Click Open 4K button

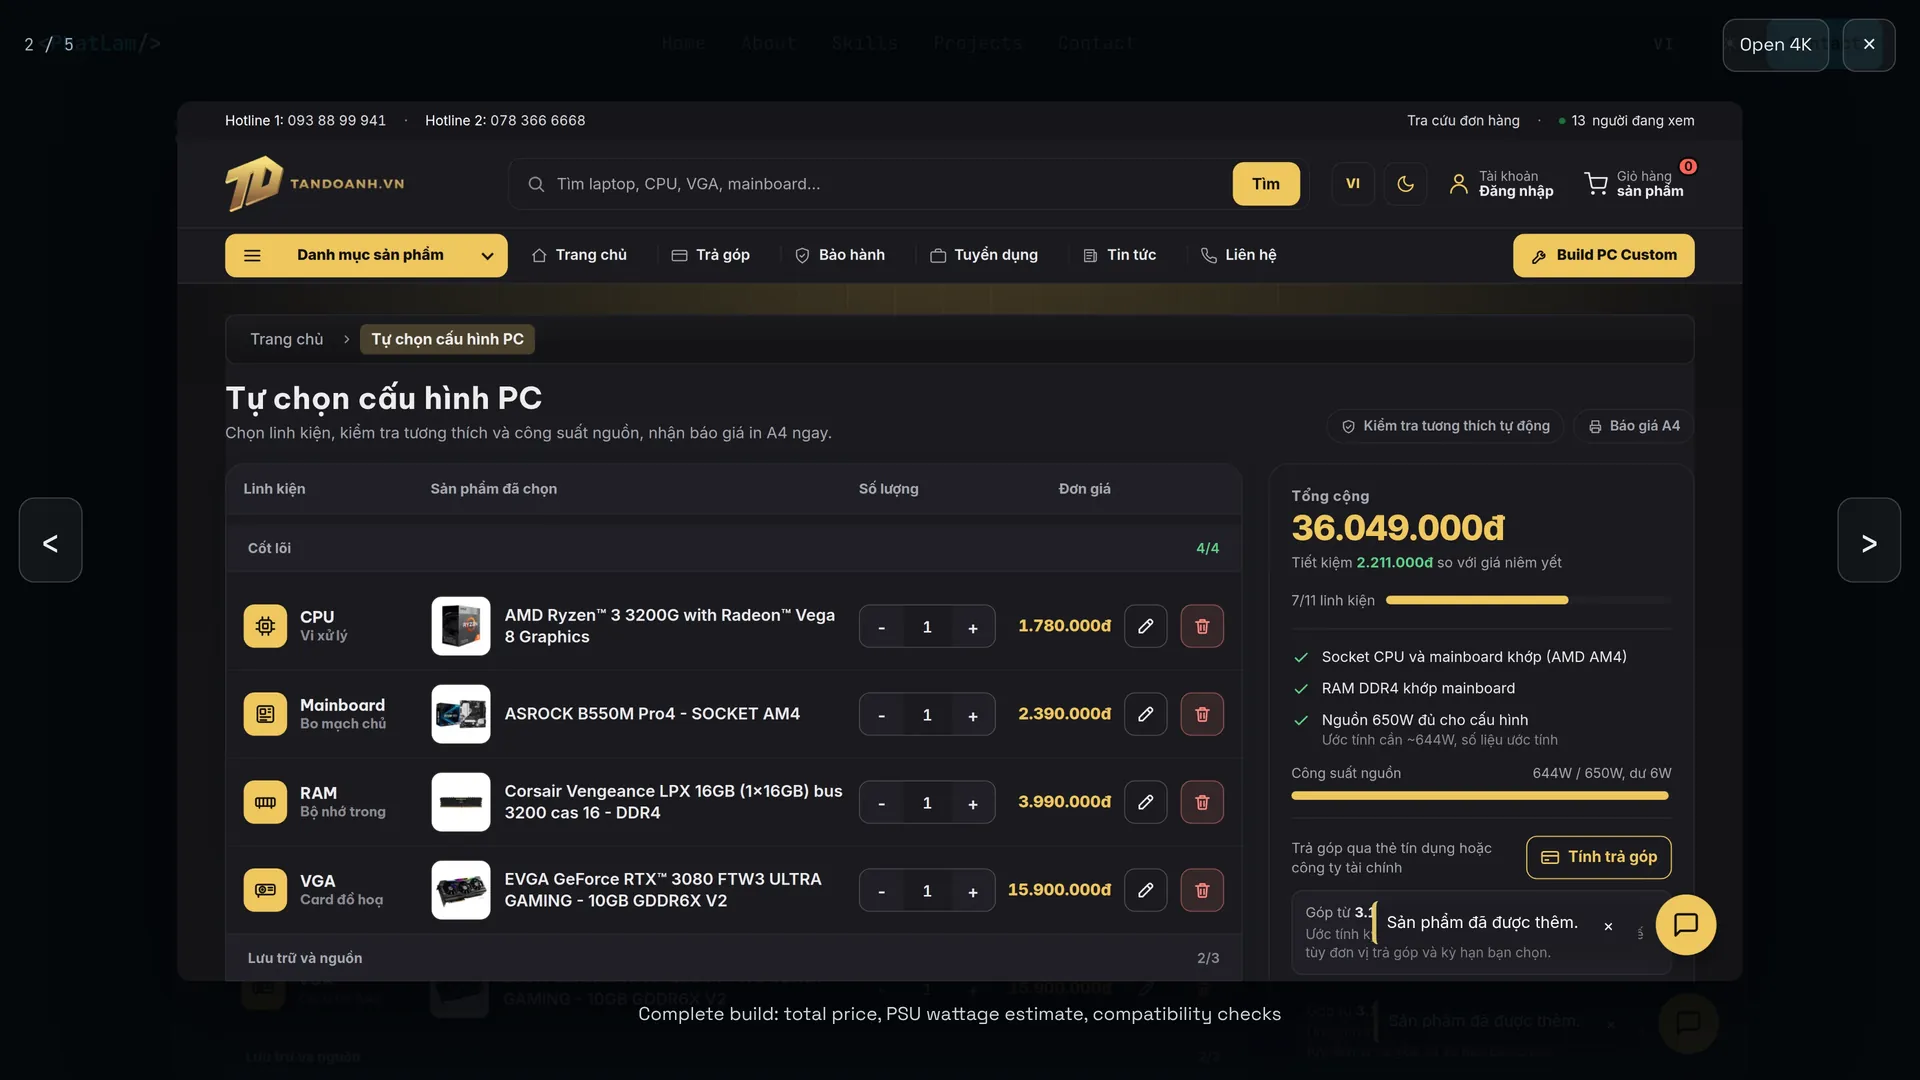[x=1775, y=45]
